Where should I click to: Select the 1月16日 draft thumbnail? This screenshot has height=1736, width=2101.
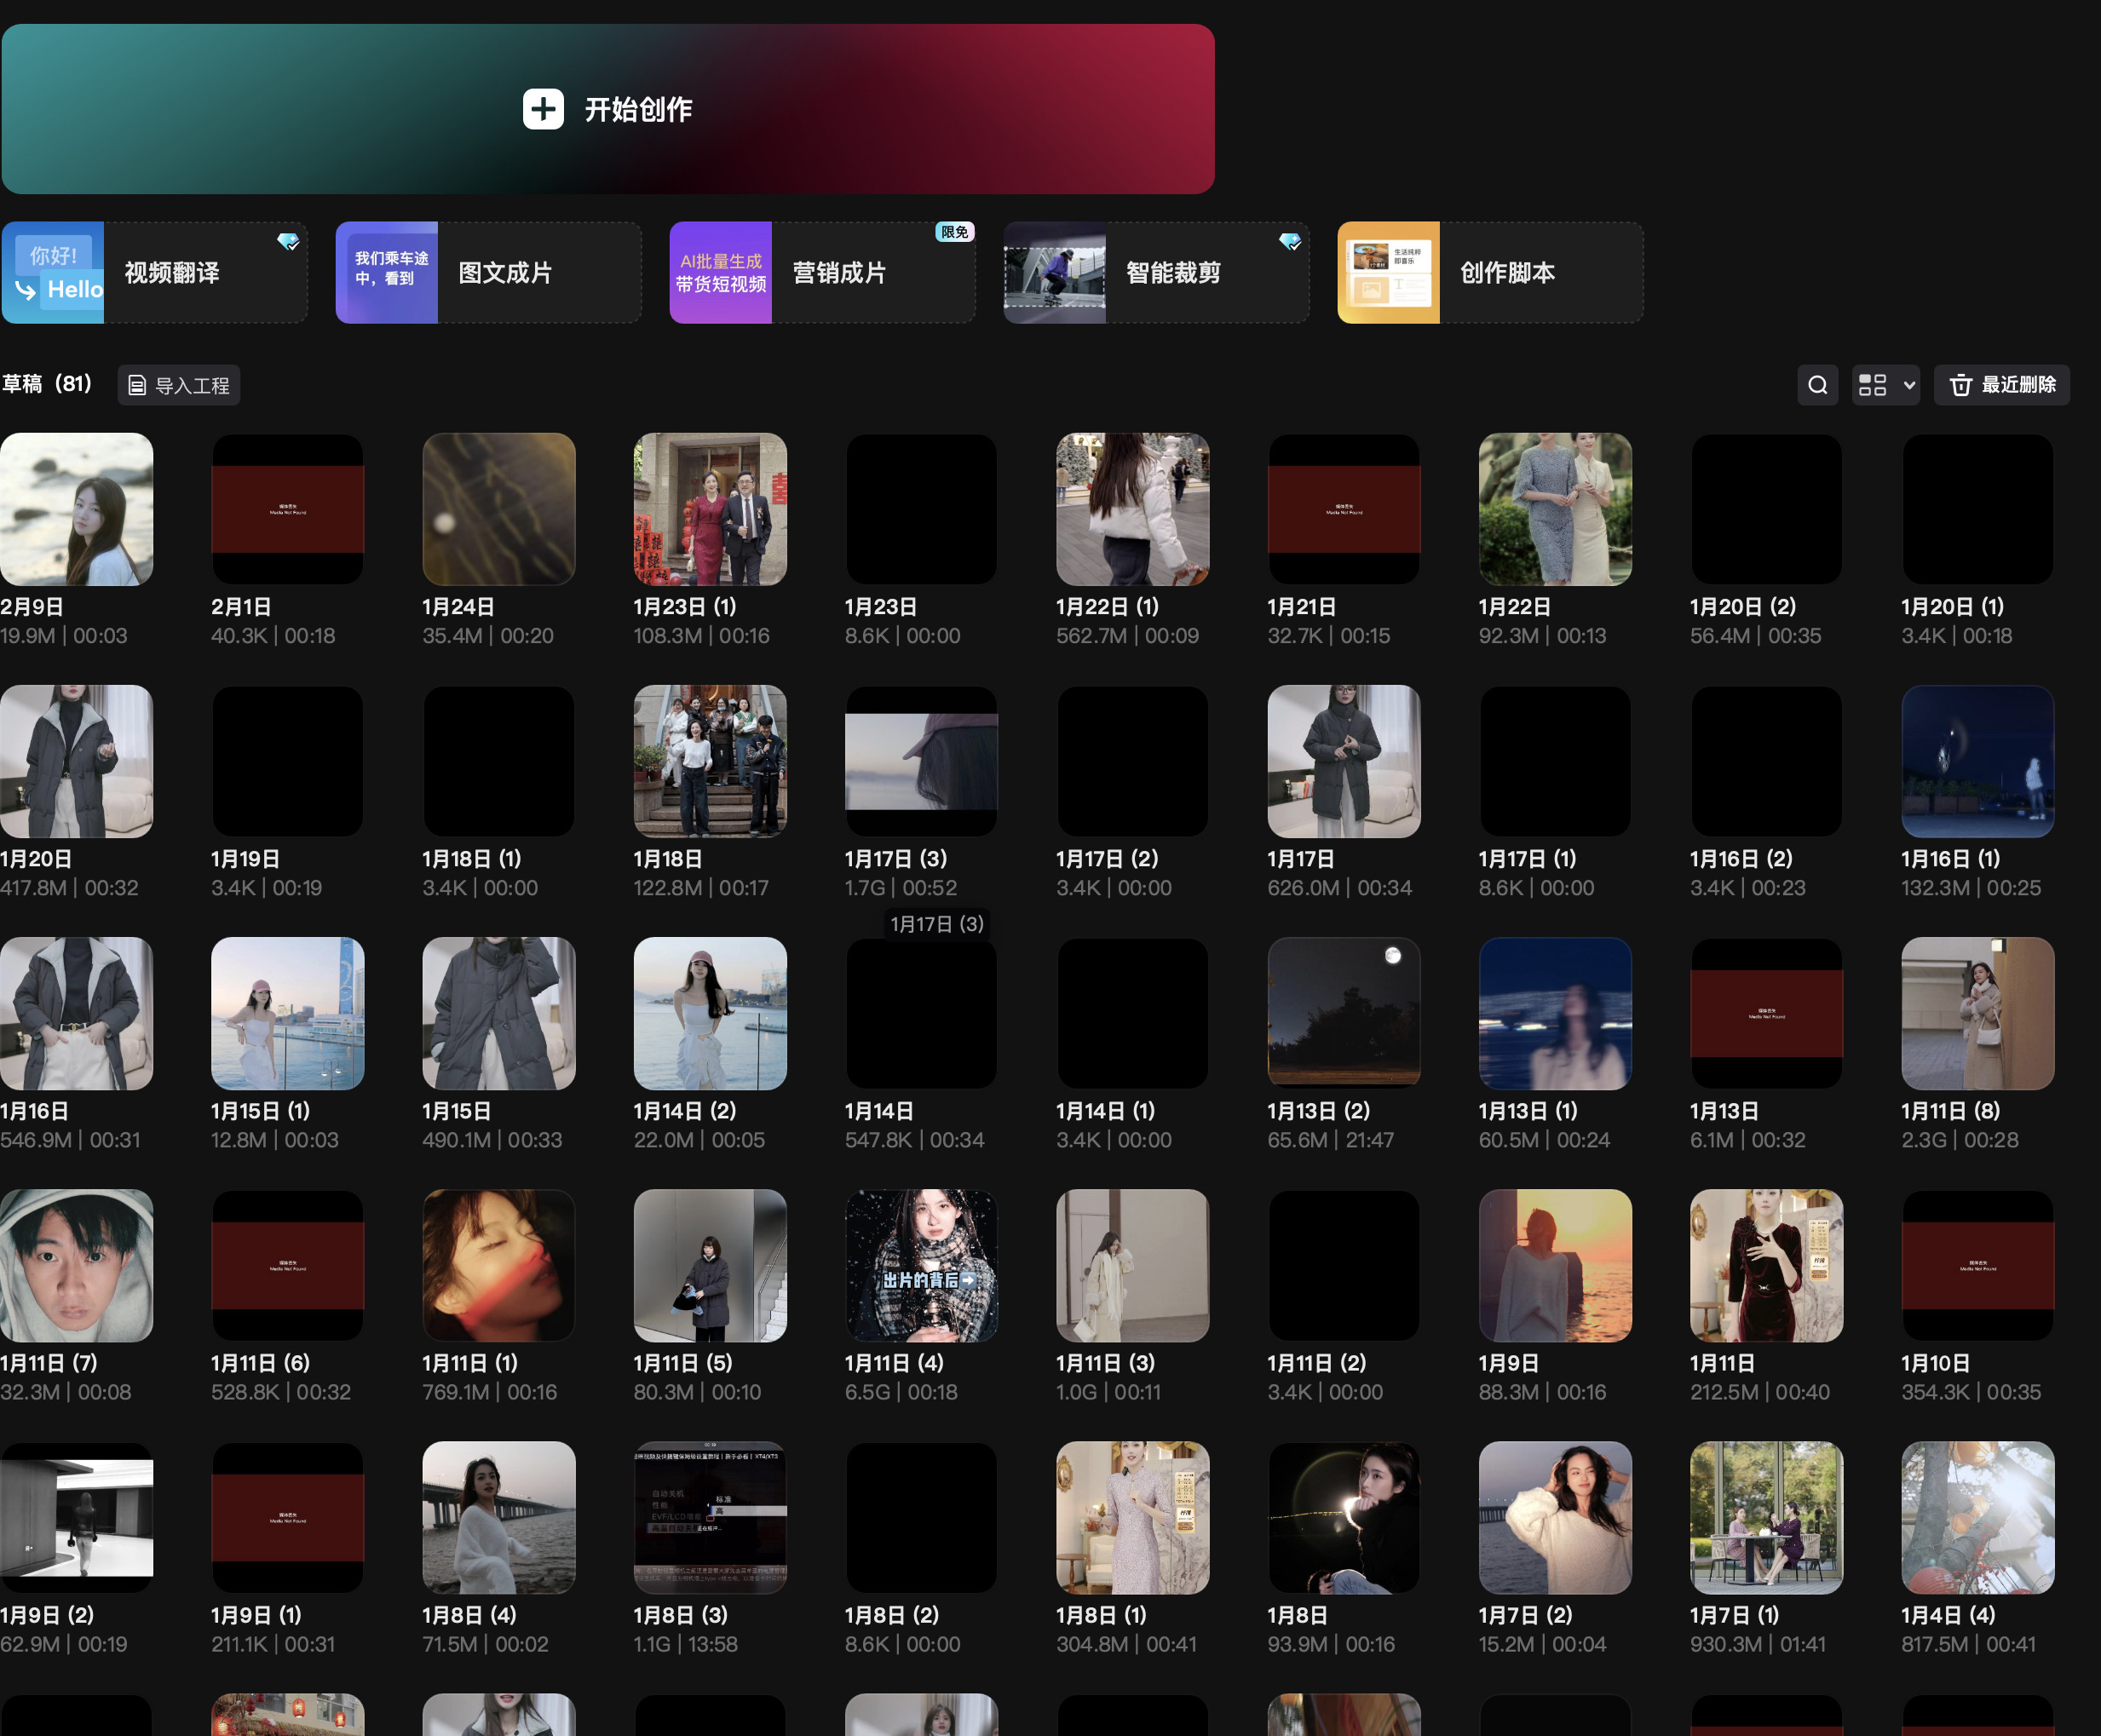click(77, 1013)
